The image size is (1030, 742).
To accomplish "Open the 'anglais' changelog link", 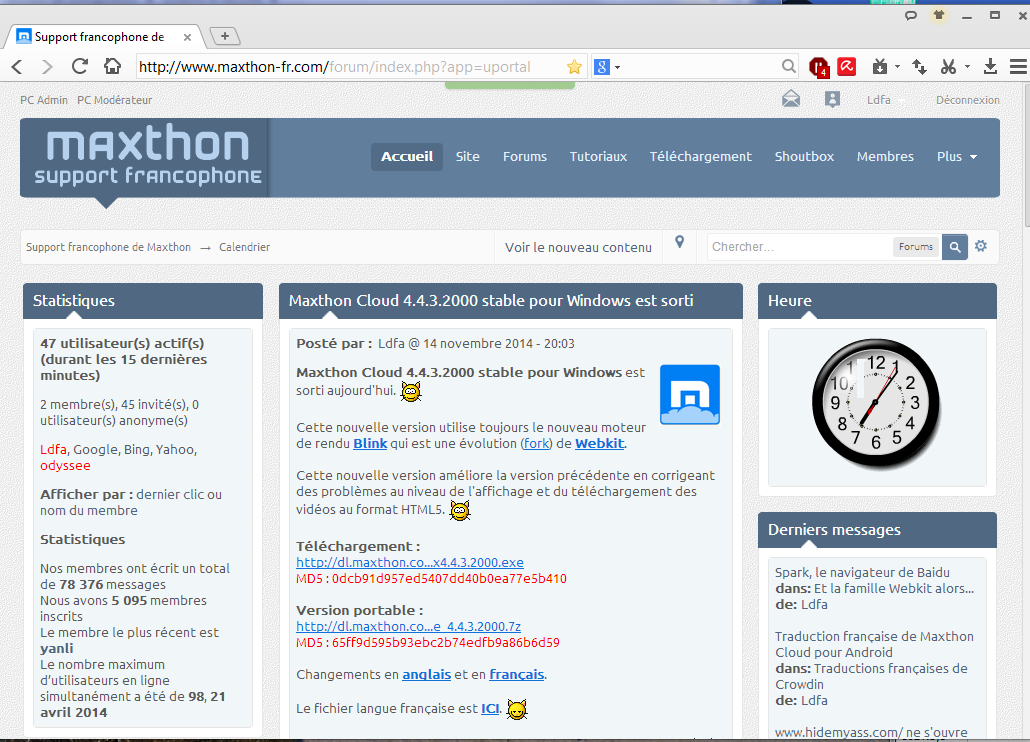I will click(426, 674).
